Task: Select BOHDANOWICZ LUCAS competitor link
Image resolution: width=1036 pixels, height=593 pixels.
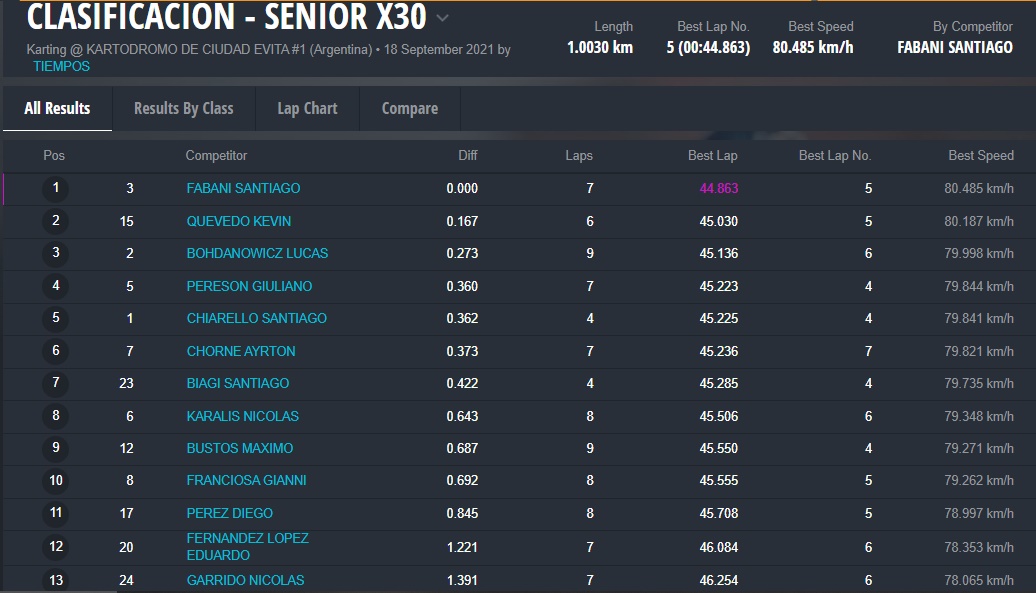Action: (x=257, y=253)
